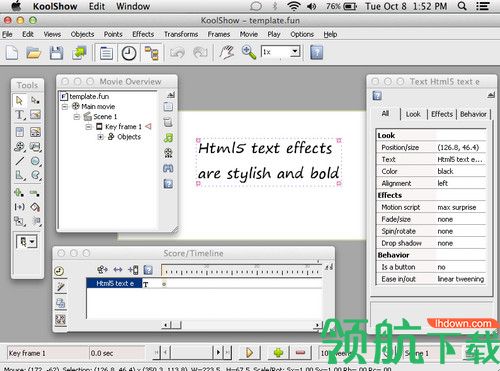
Task: Toggle the Score/Timeline clock icon in toolbar
Action: point(129,53)
